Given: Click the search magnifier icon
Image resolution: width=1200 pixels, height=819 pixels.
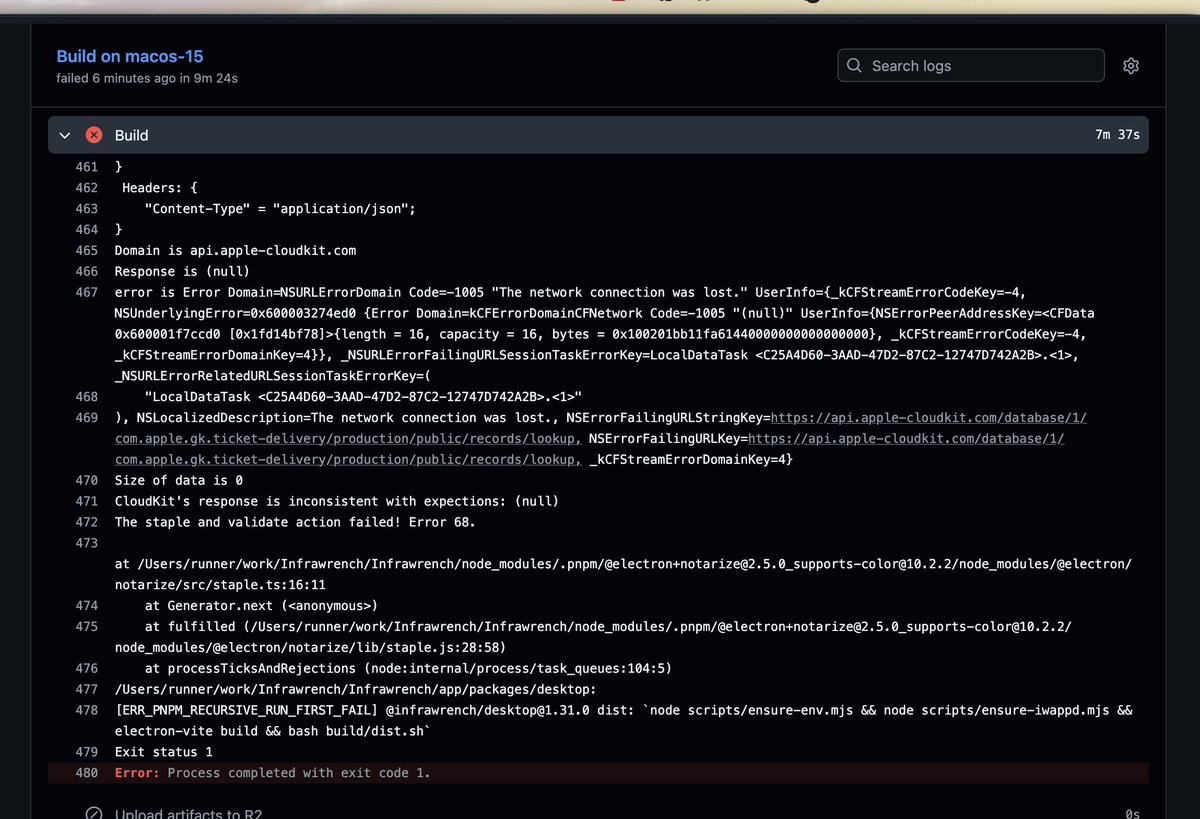Looking at the screenshot, I should (854, 66).
